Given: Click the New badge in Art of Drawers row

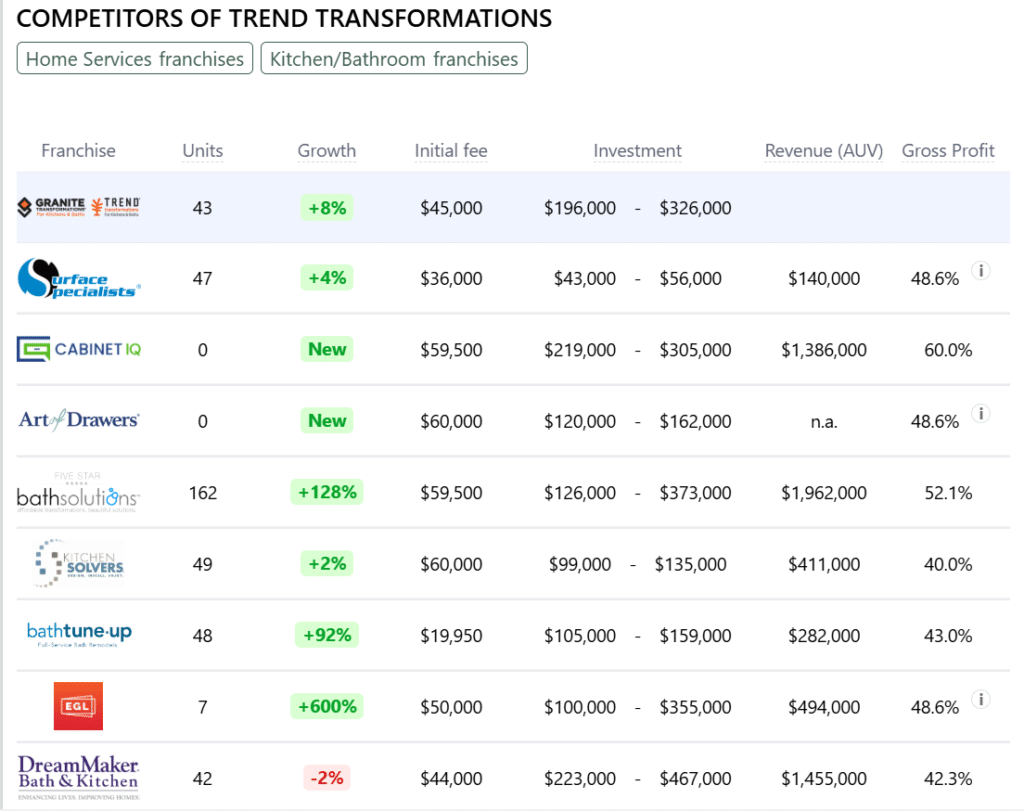Looking at the screenshot, I should [x=327, y=421].
